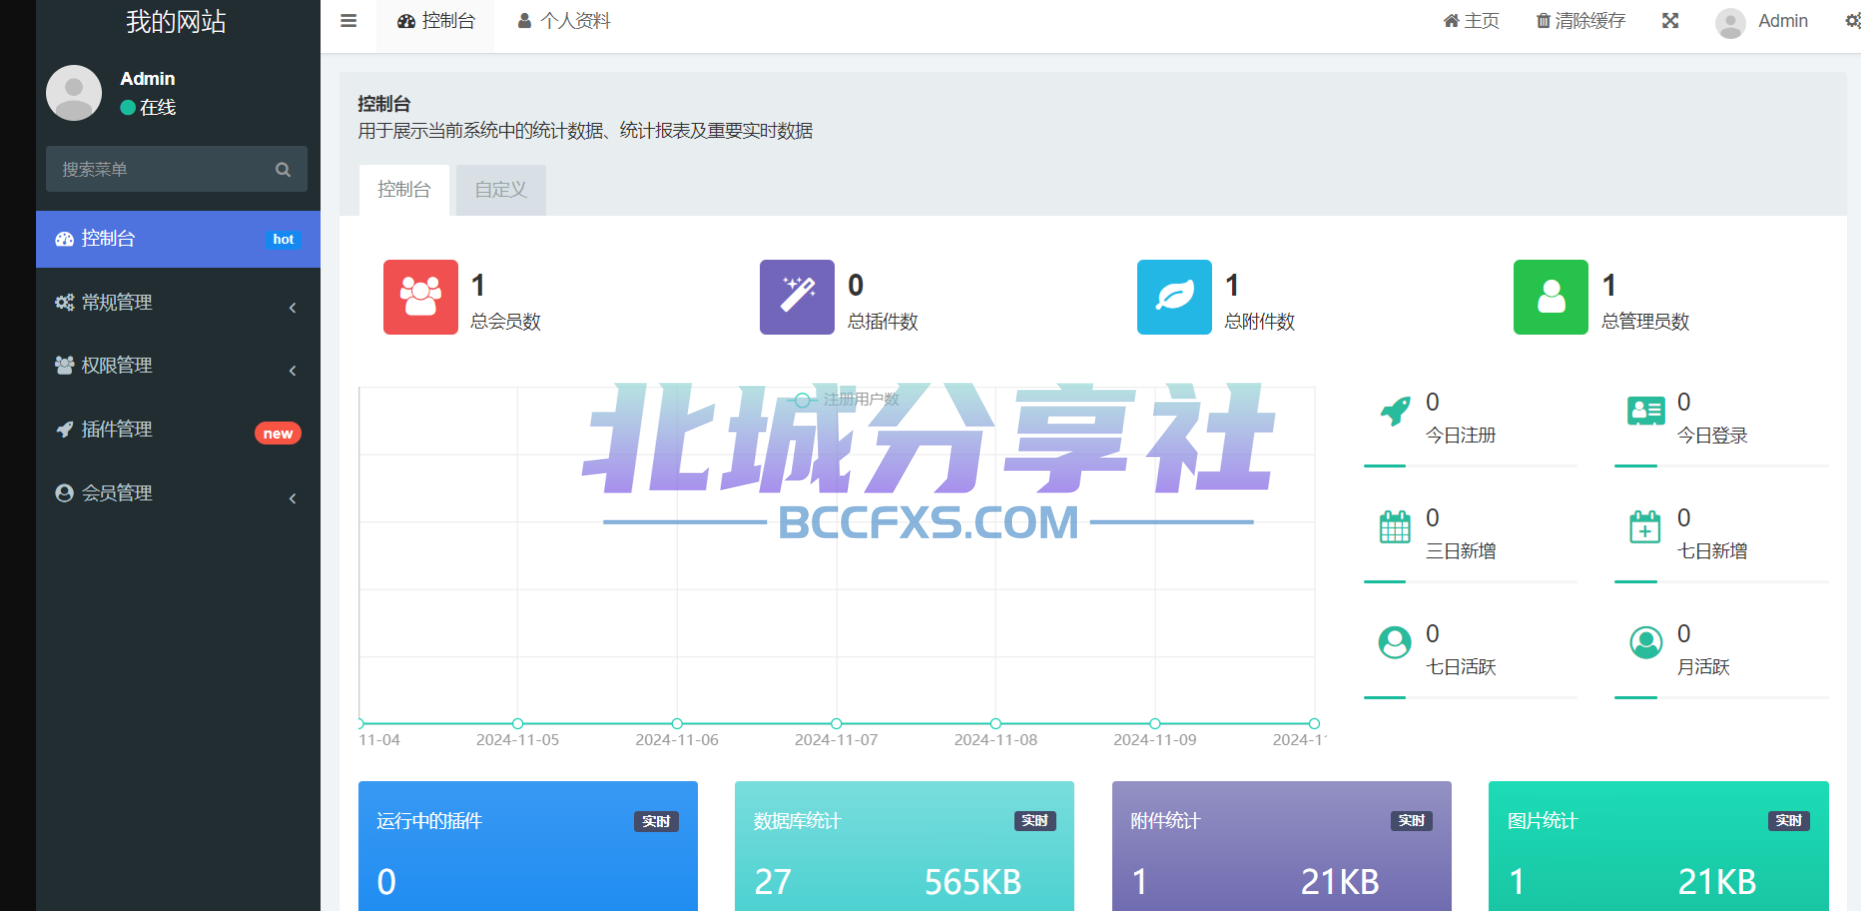
Task: Click the 七日活跃 user circle icon
Action: tap(1395, 642)
